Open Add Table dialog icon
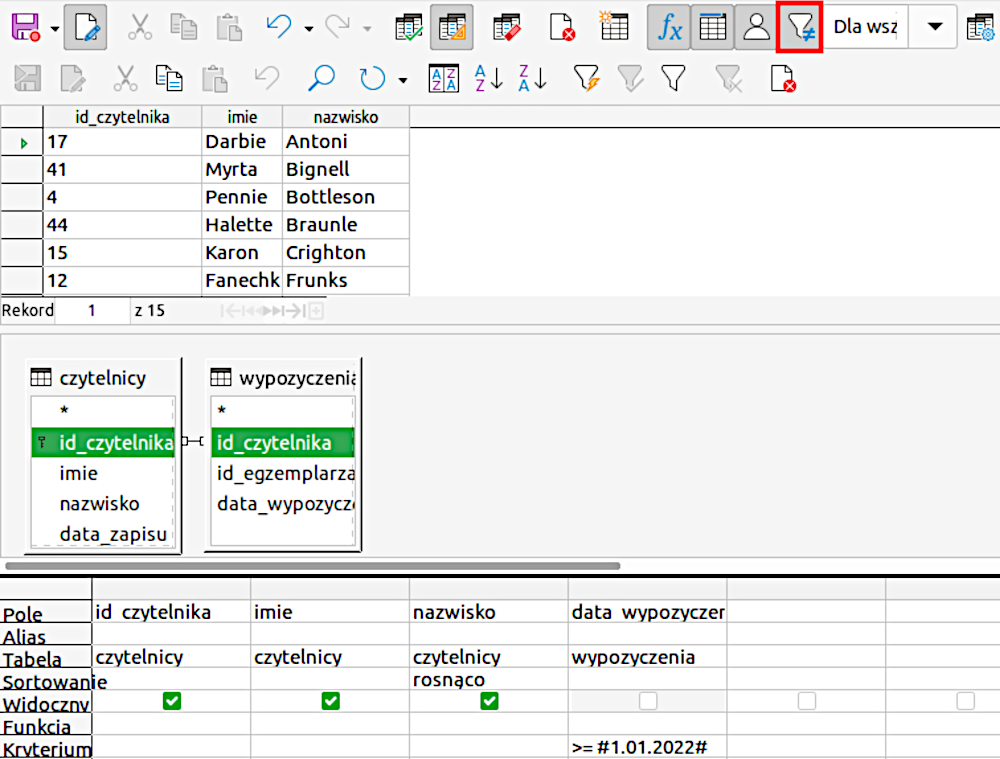Image resolution: width=1000 pixels, height=759 pixels. tap(612, 27)
